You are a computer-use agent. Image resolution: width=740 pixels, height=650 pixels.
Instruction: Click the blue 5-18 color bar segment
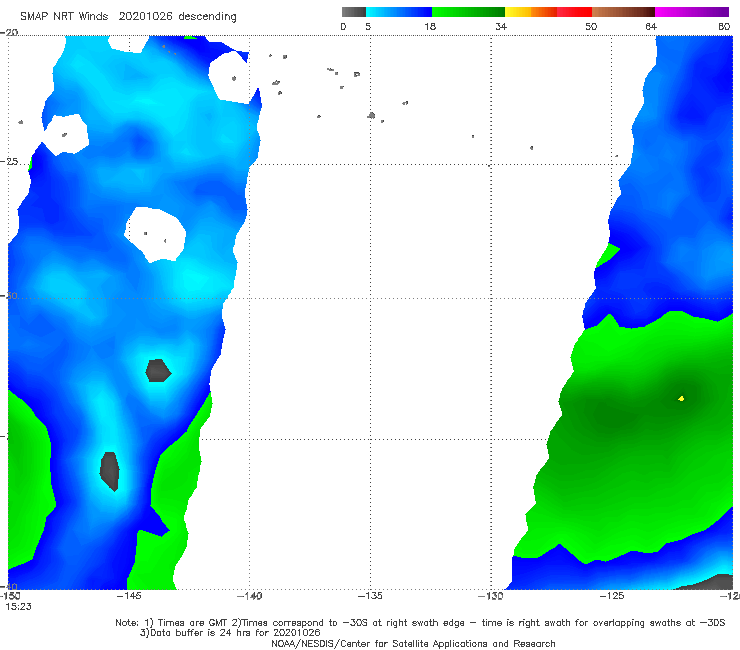pos(399,12)
